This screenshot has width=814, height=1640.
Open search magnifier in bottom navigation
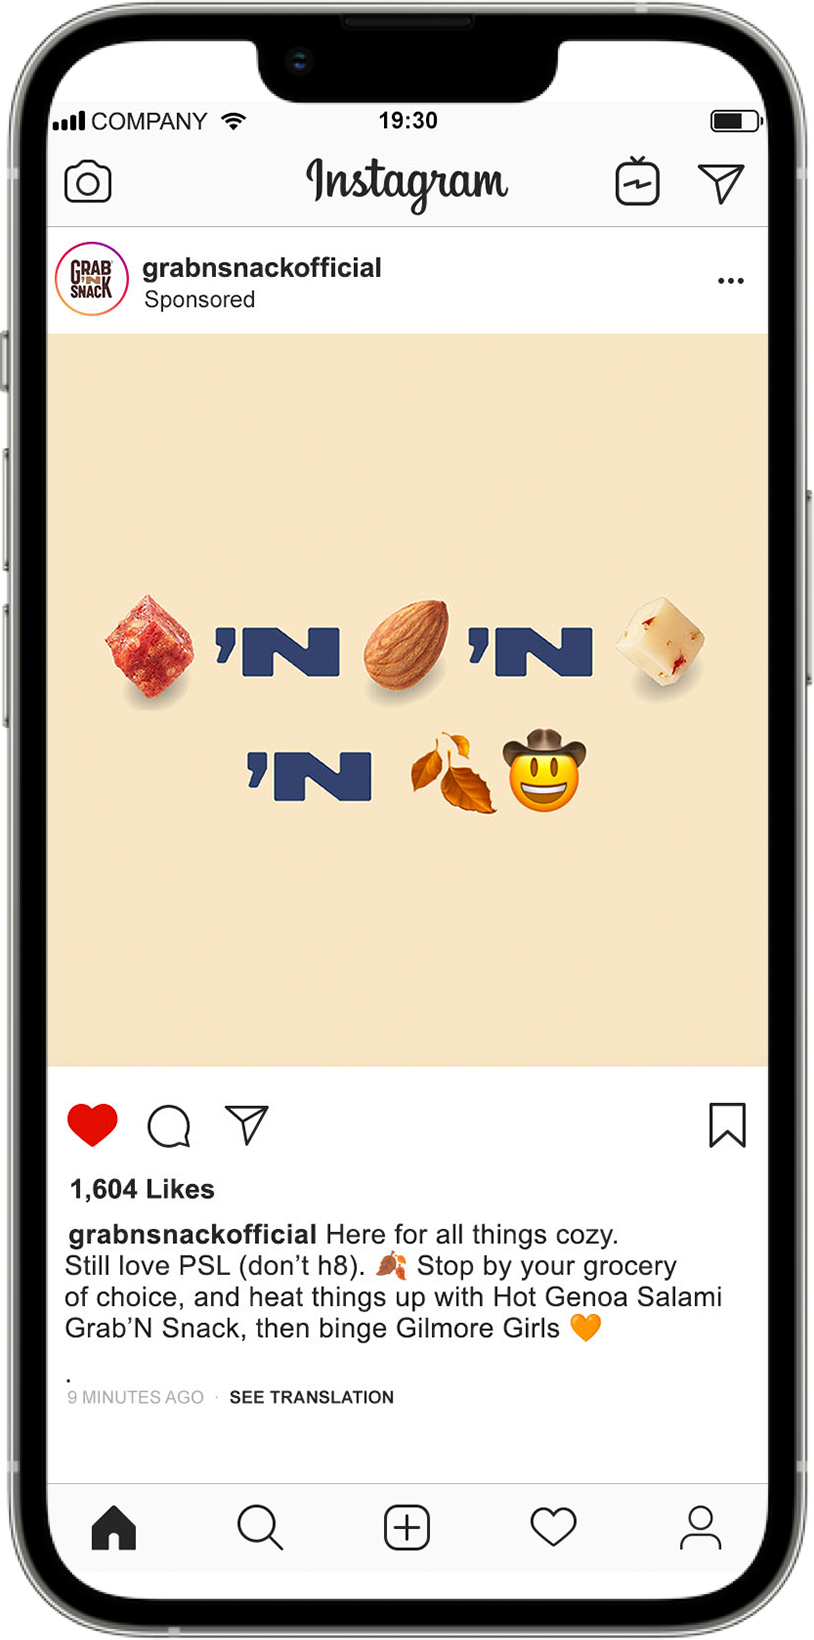coord(260,1527)
